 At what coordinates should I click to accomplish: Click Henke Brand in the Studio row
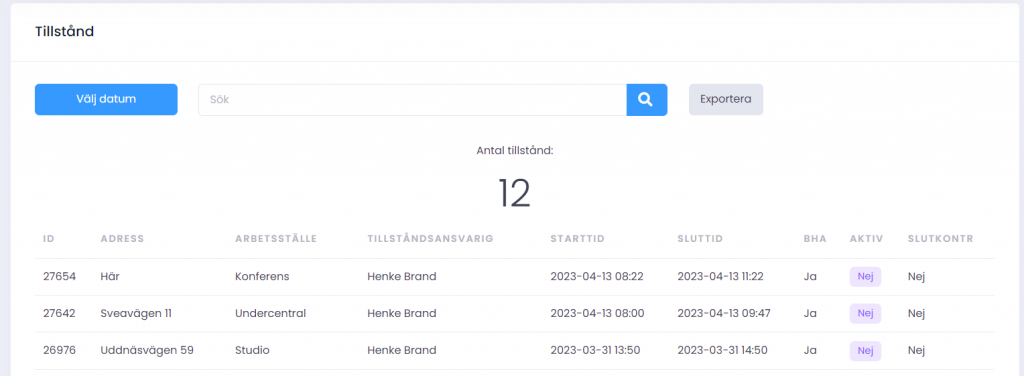(x=402, y=351)
